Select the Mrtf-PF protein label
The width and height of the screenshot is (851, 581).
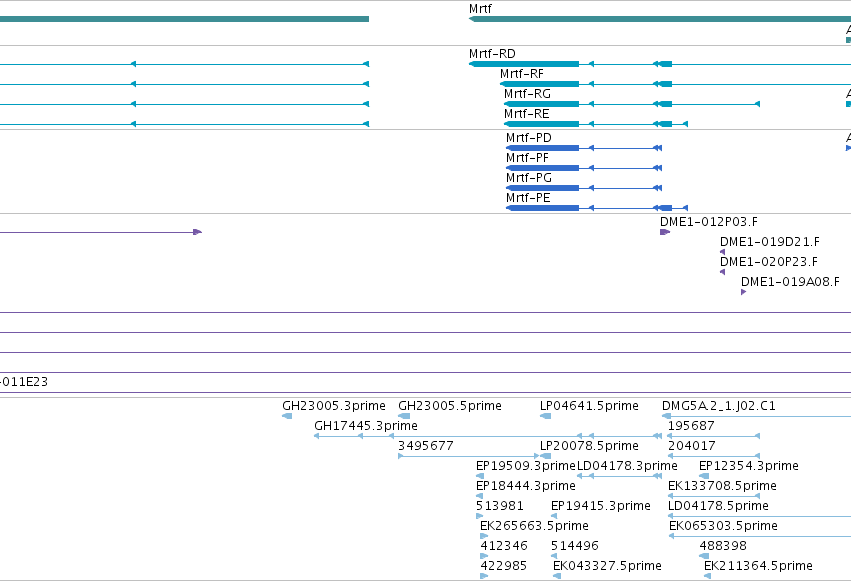pyautogui.click(x=527, y=158)
